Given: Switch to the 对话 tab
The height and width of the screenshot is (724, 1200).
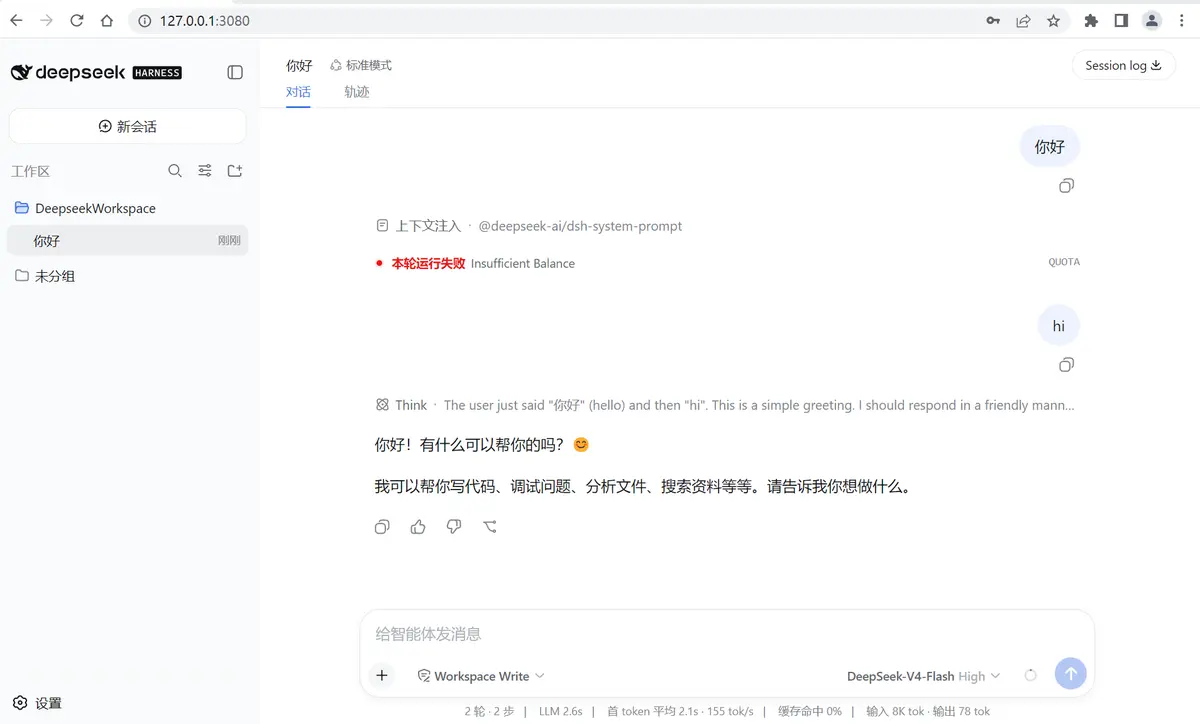Looking at the screenshot, I should [298, 92].
